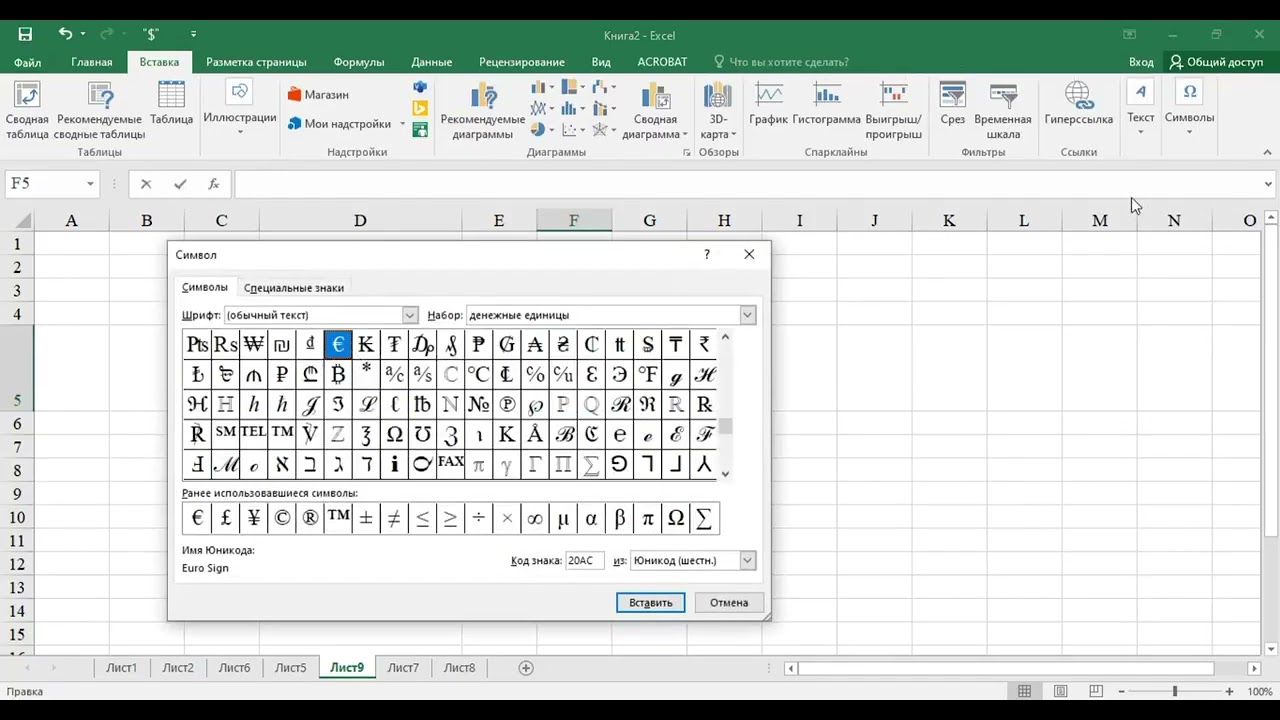Switch to Разметка страницы tab
Screen dimensions: 1280x720
coord(256,62)
